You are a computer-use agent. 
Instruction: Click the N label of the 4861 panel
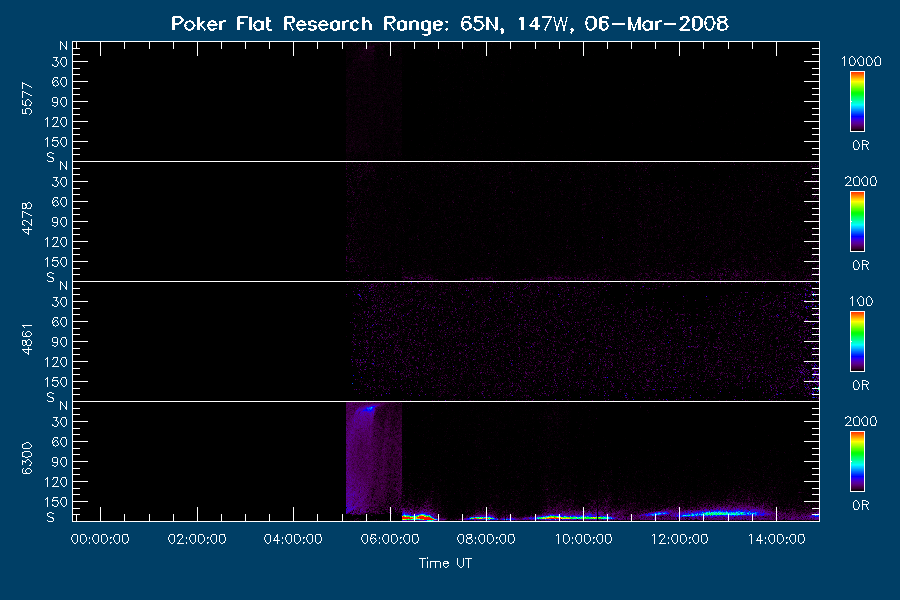tap(63, 286)
